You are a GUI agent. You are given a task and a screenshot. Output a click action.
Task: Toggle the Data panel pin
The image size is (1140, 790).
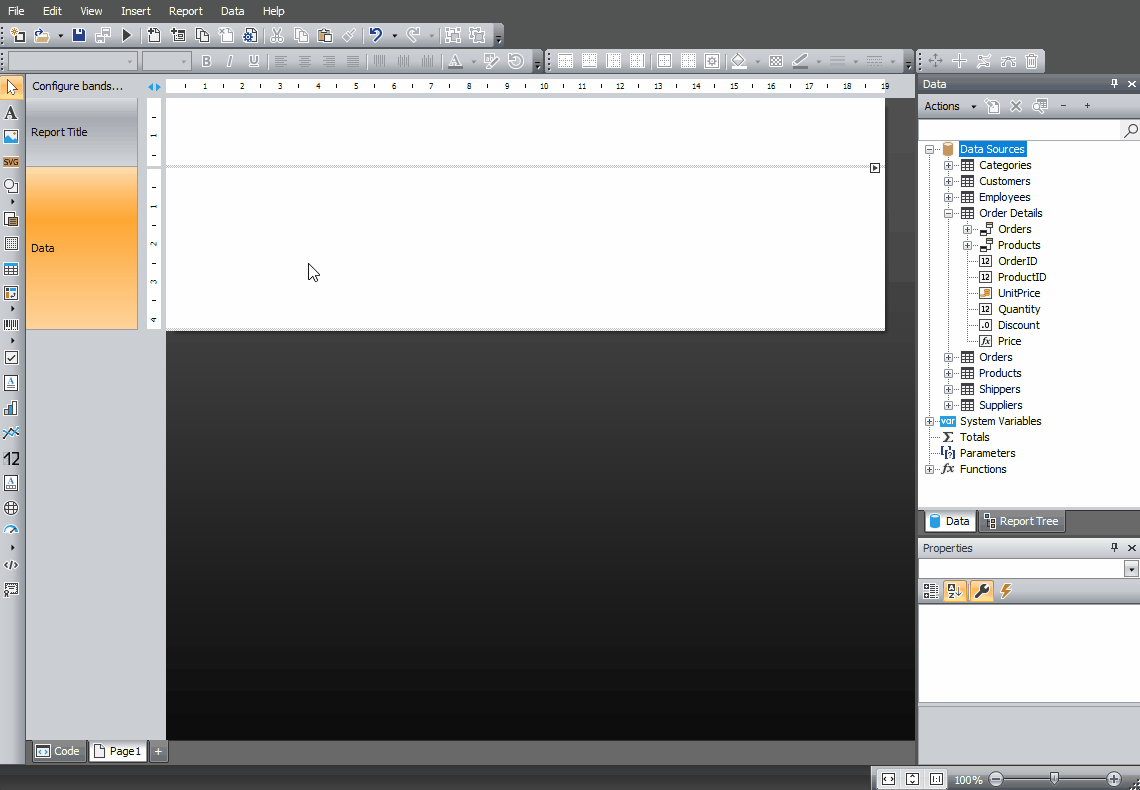[x=1114, y=84]
